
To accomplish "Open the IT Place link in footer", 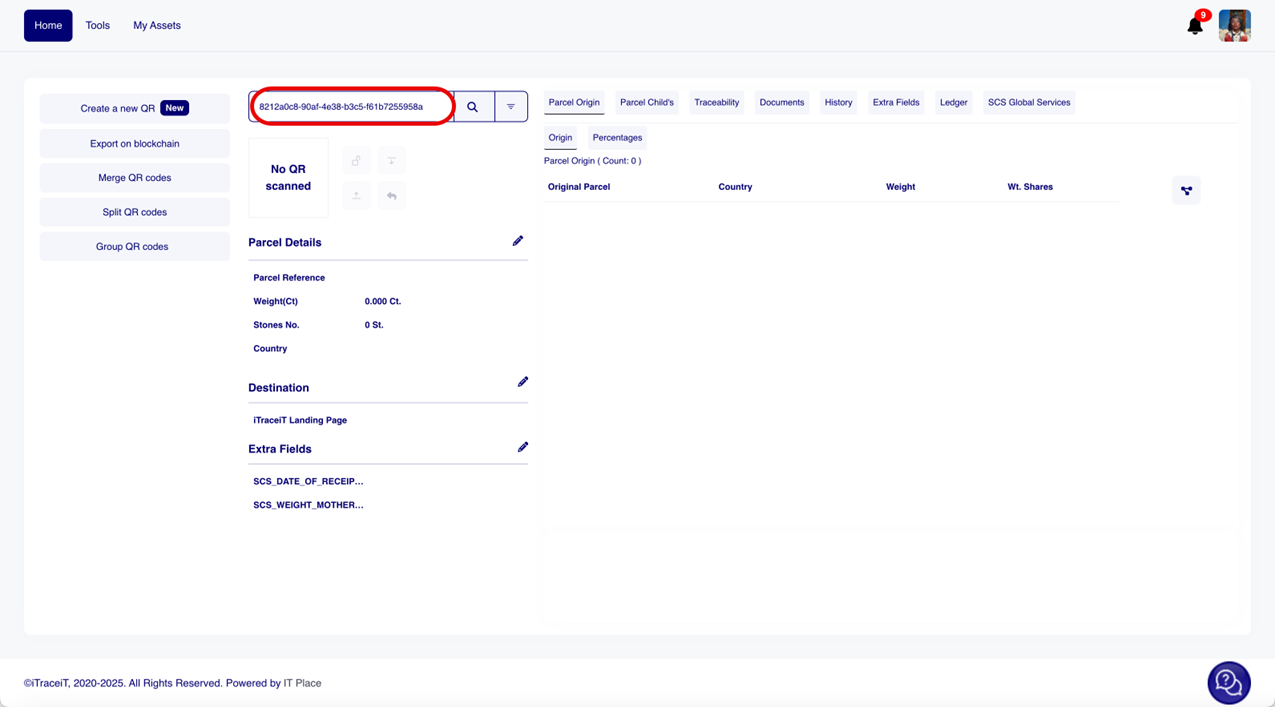I will [x=302, y=683].
